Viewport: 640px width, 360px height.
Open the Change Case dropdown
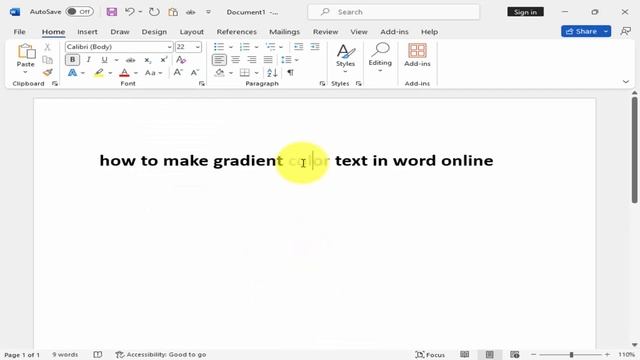click(x=153, y=73)
